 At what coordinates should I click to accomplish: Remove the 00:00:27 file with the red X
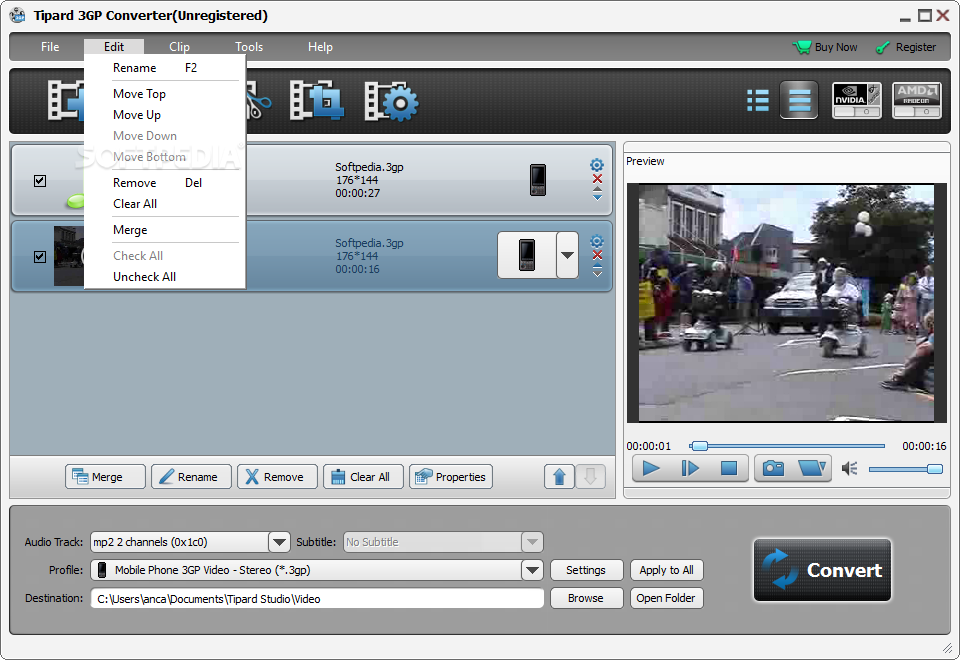(597, 179)
